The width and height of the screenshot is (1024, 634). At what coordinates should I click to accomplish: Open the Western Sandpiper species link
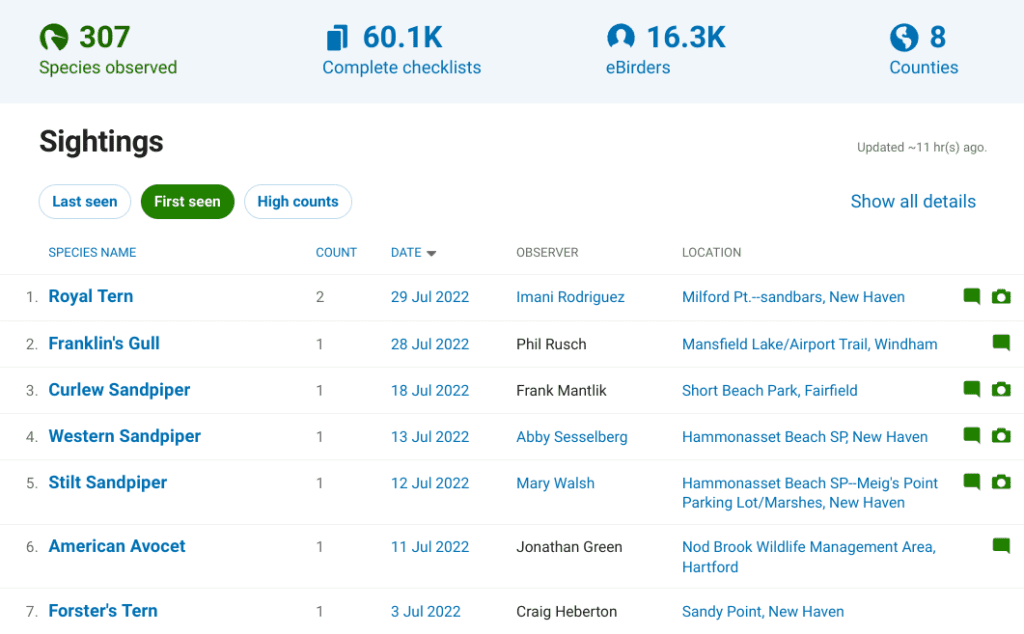[125, 436]
